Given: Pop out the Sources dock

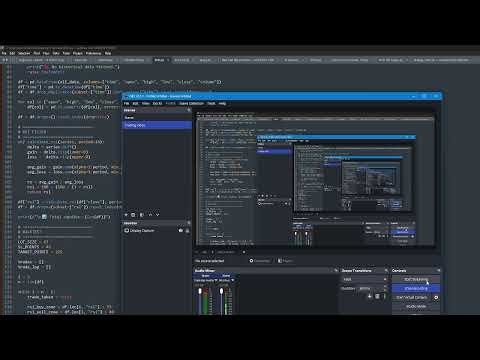Looking at the screenshot, I should click(x=189, y=223).
